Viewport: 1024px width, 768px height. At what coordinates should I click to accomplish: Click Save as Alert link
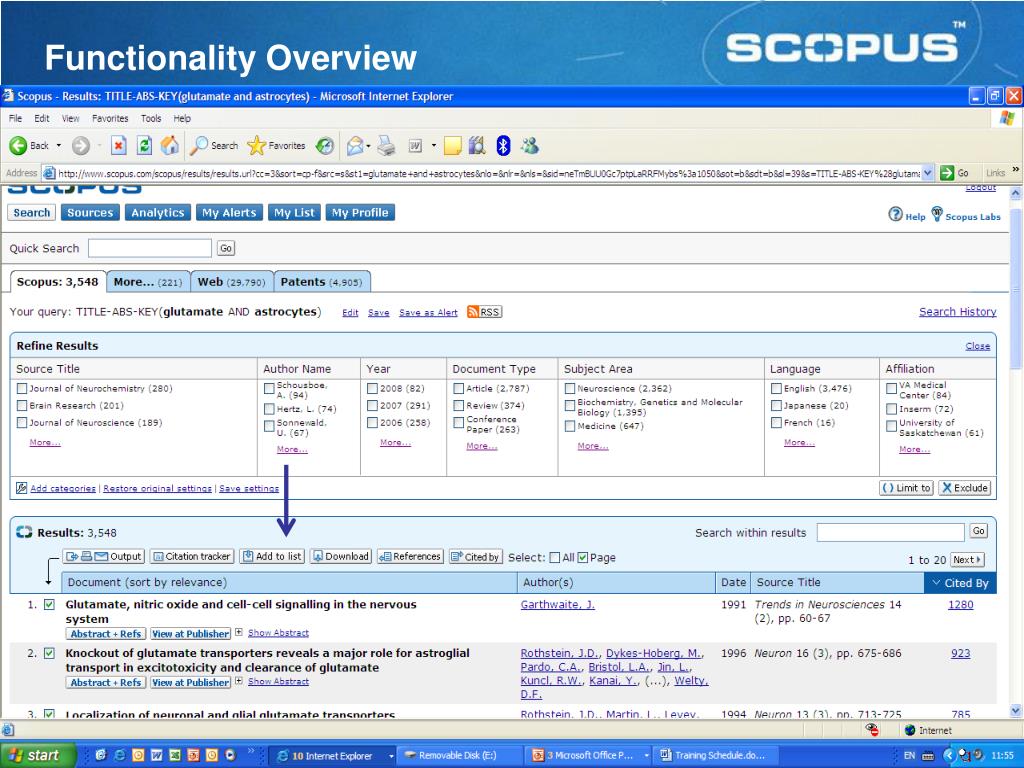click(x=428, y=313)
